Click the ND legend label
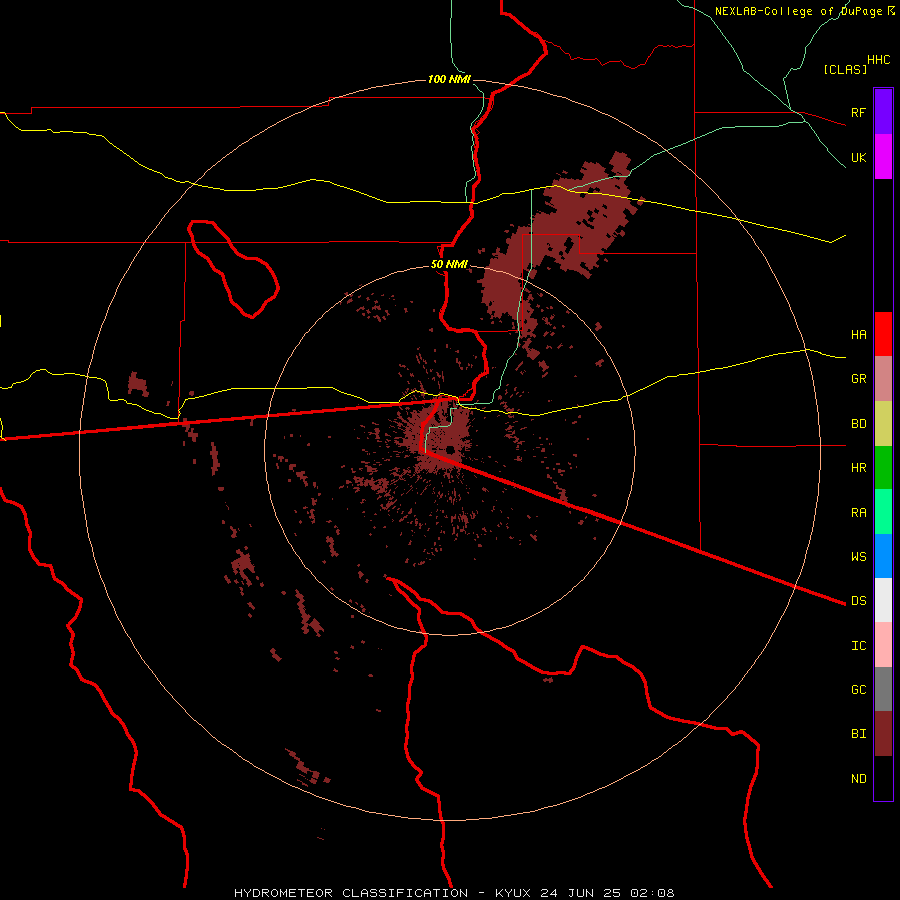The width and height of the screenshot is (900, 900). coord(858,778)
